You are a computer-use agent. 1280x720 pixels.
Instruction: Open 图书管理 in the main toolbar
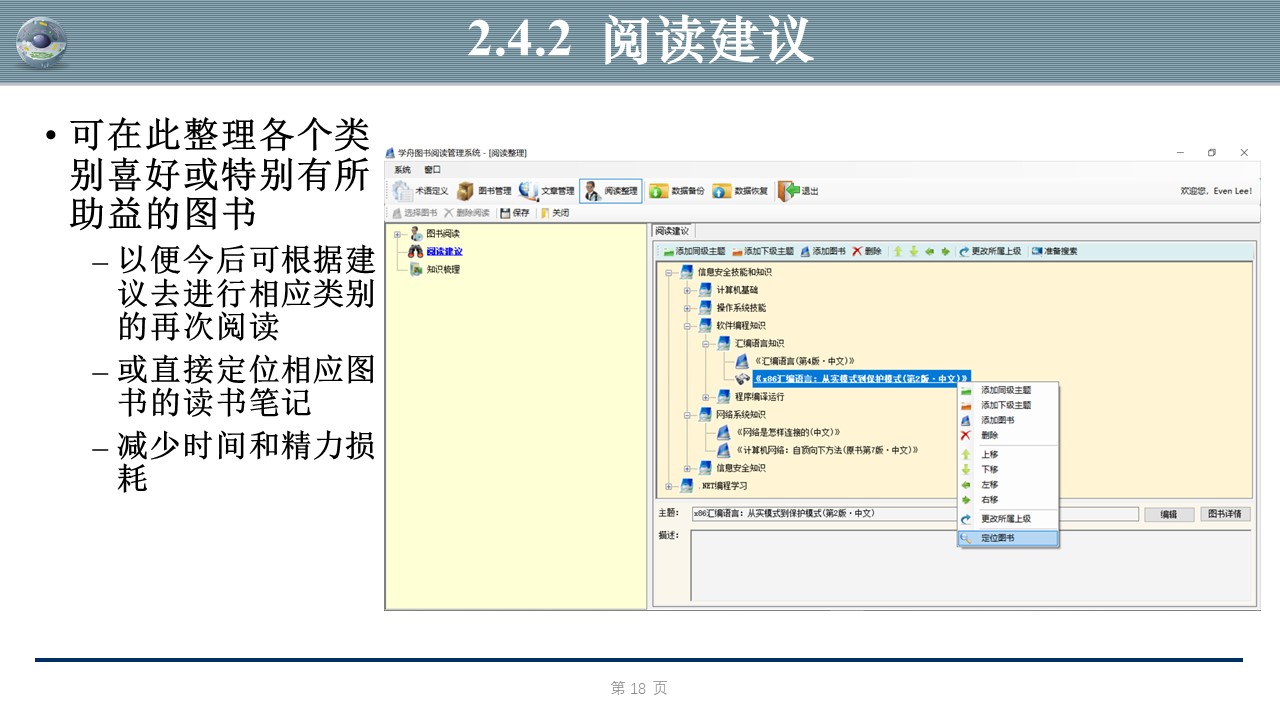tap(484, 191)
